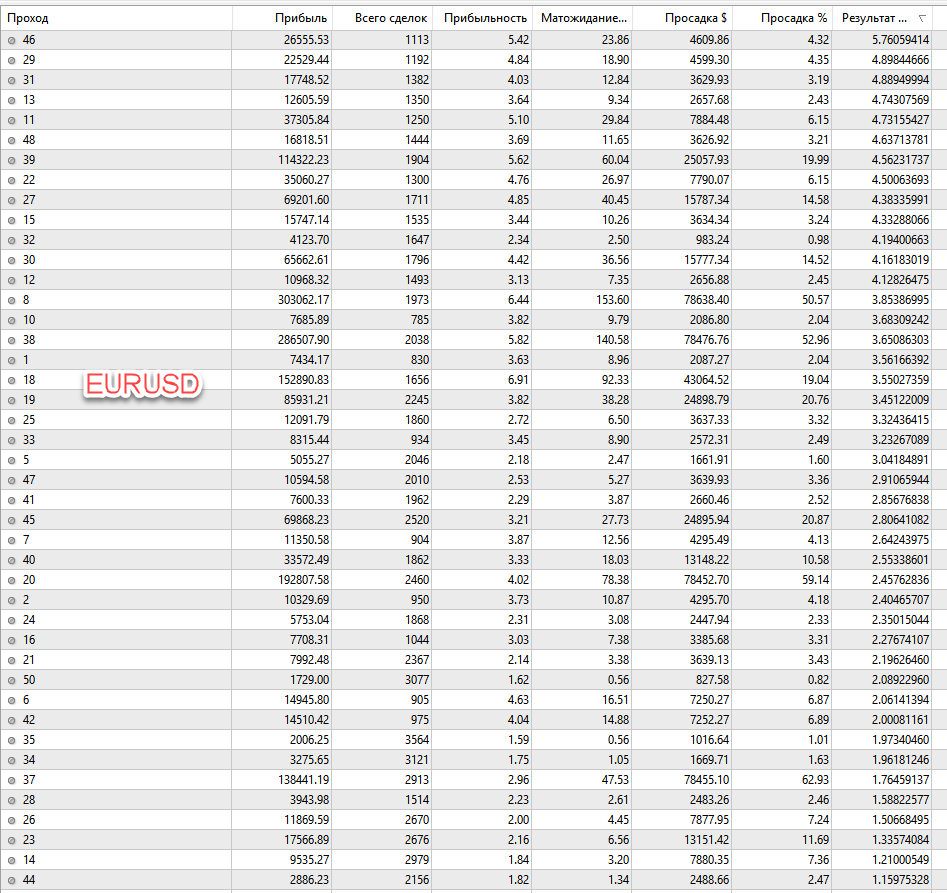The width and height of the screenshot is (947, 893).
Task: Sort by the Прибыльность column header
Action: [x=482, y=18]
